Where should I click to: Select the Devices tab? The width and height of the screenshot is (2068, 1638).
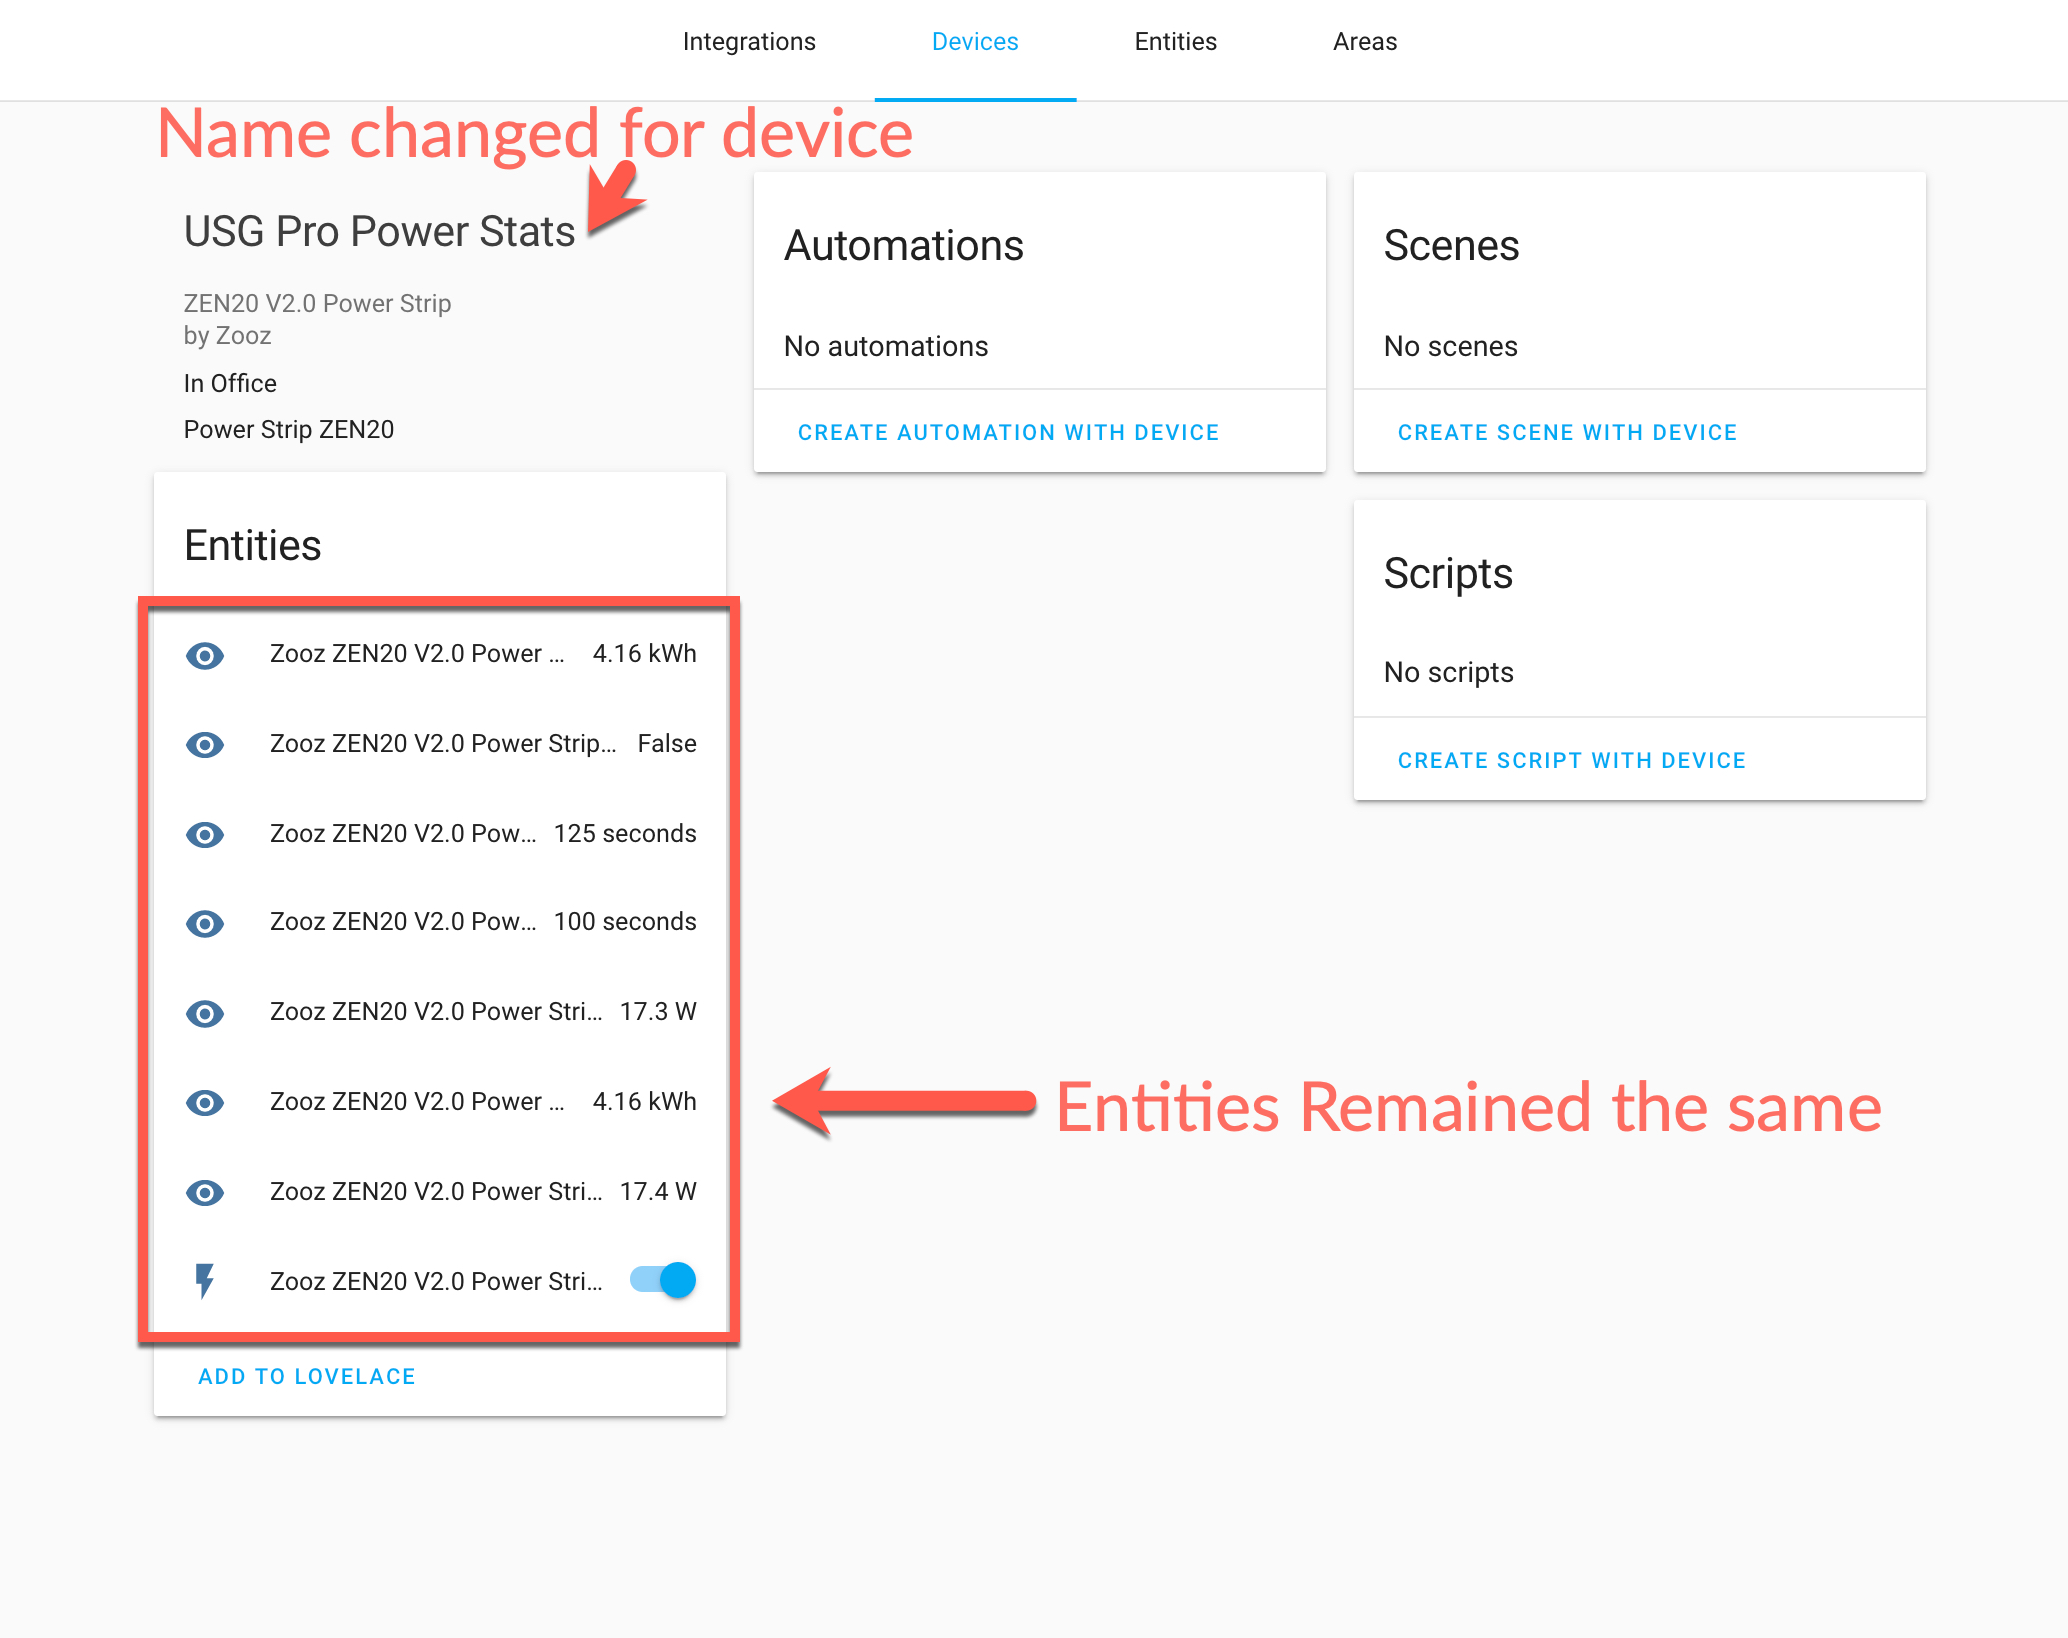(974, 42)
